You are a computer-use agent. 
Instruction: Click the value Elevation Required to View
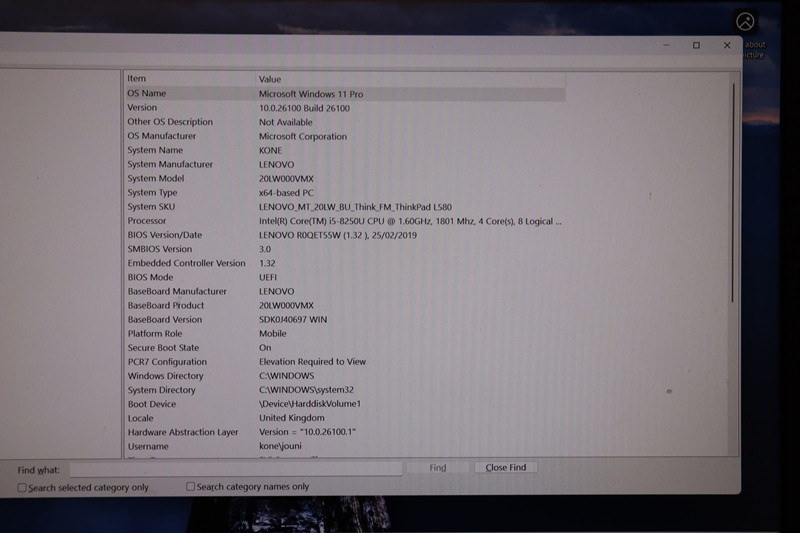(312, 362)
